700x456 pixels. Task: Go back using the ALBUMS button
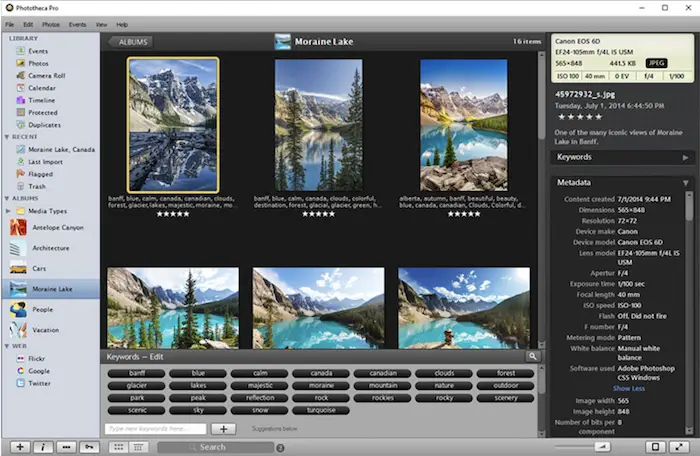click(x=131, y=42)
